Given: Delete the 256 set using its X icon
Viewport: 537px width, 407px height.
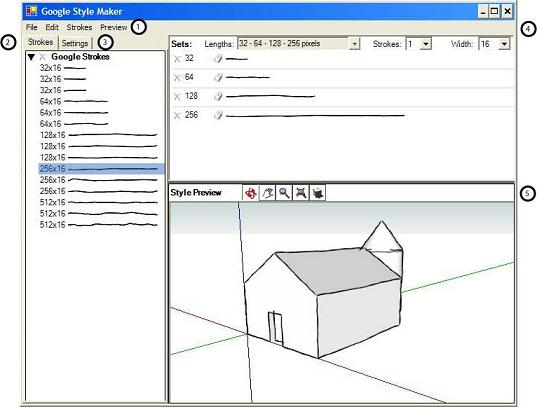Looking at the screenshot, I should point(177,115).
